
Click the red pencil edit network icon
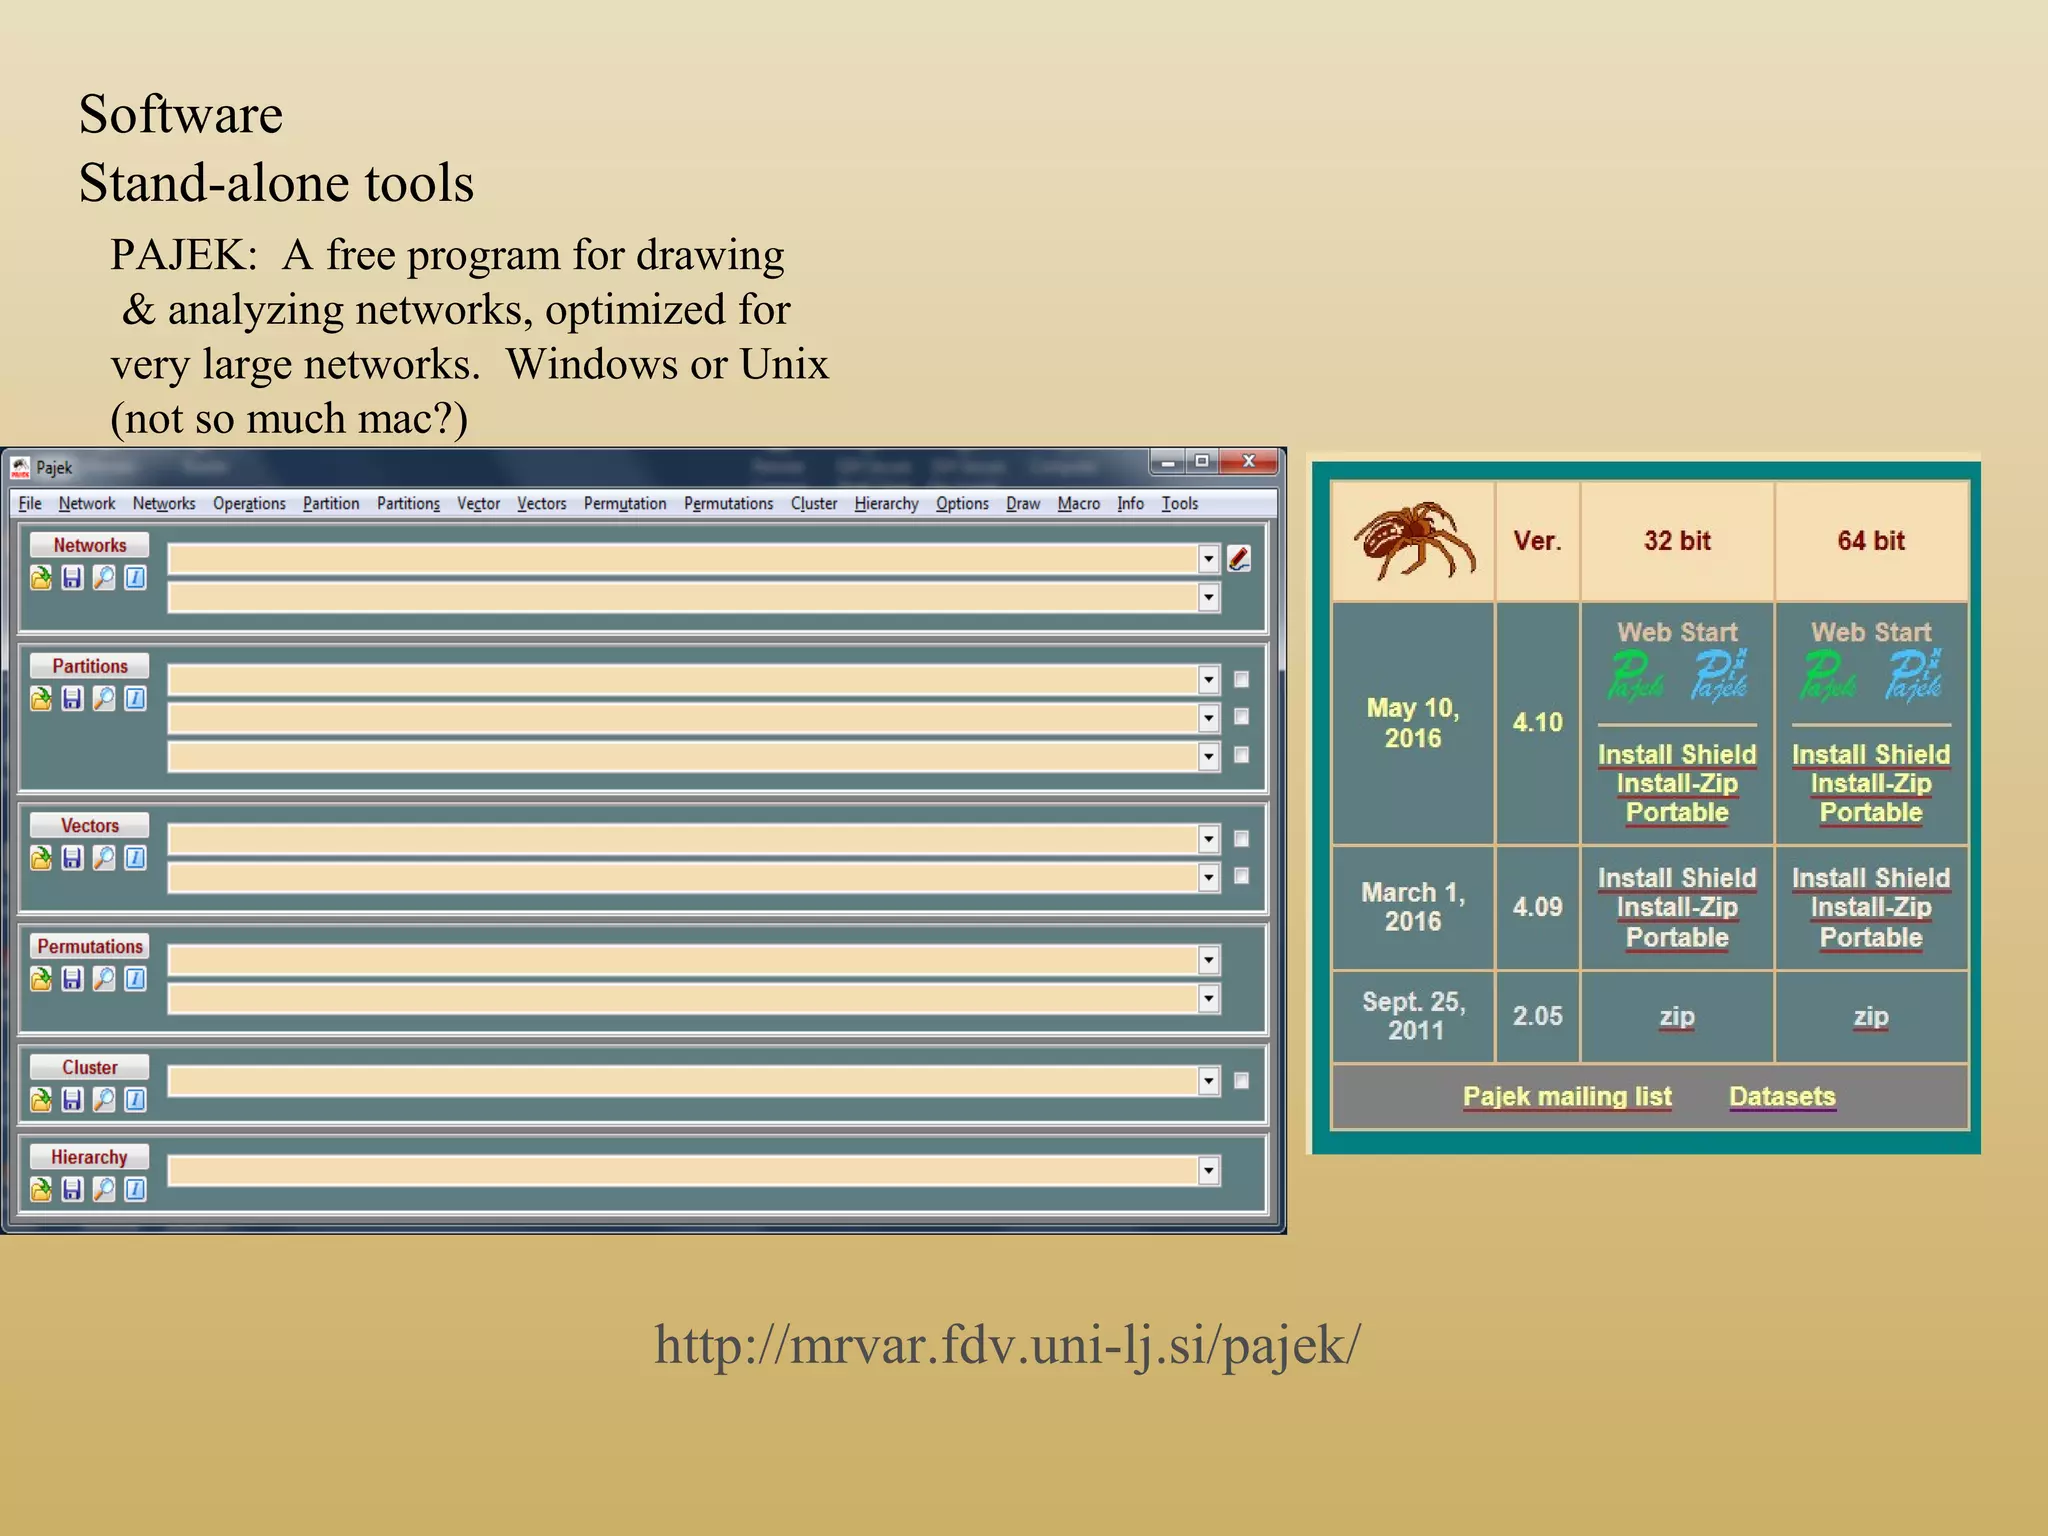(x=1239, y=558)
